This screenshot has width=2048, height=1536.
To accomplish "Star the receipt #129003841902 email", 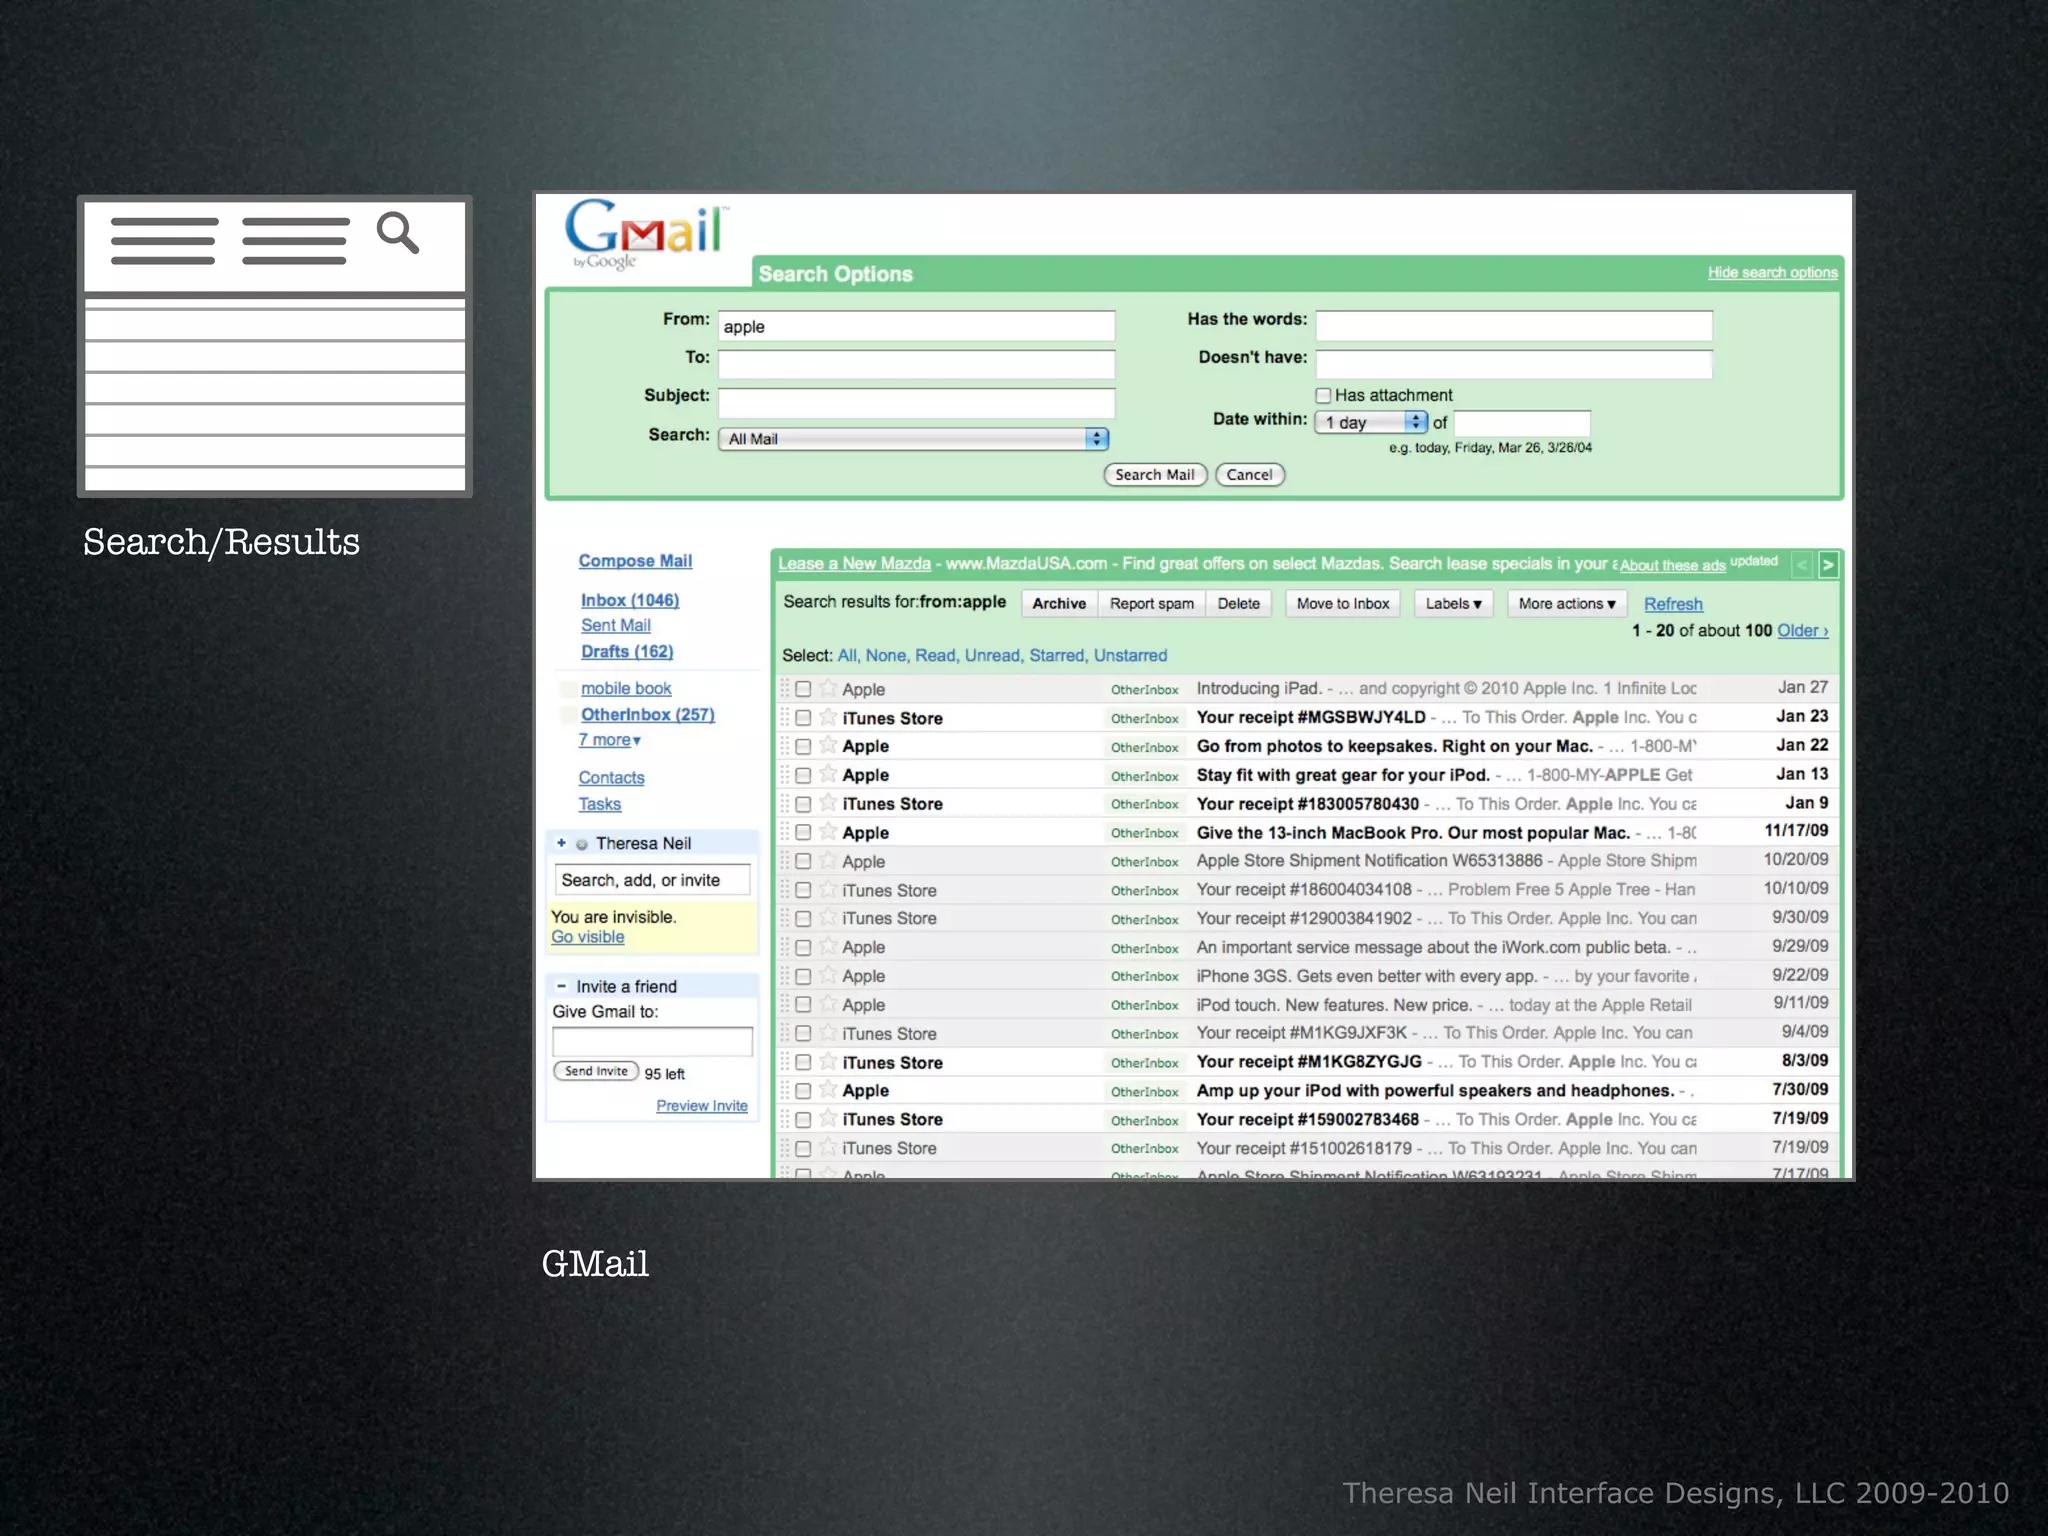I will click(828, 918).
